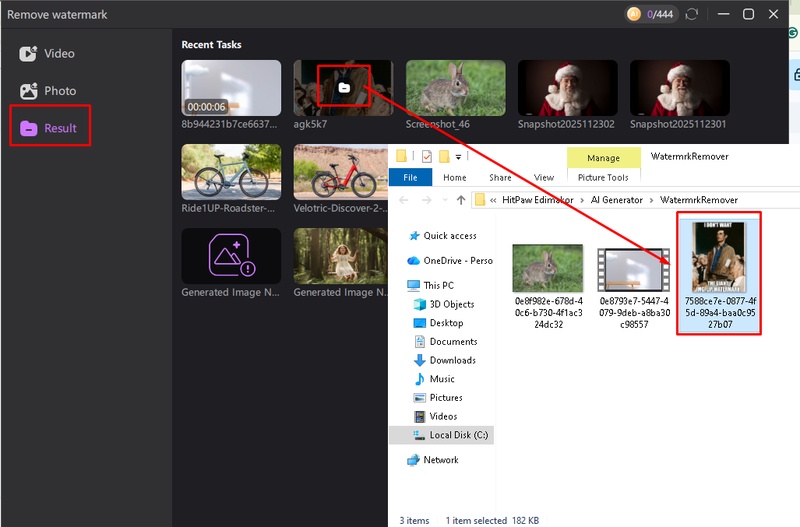Open the 8b944231b7ce6637 video task thumbnail
The image size is (800, 527).
click(x=231, y=88)
